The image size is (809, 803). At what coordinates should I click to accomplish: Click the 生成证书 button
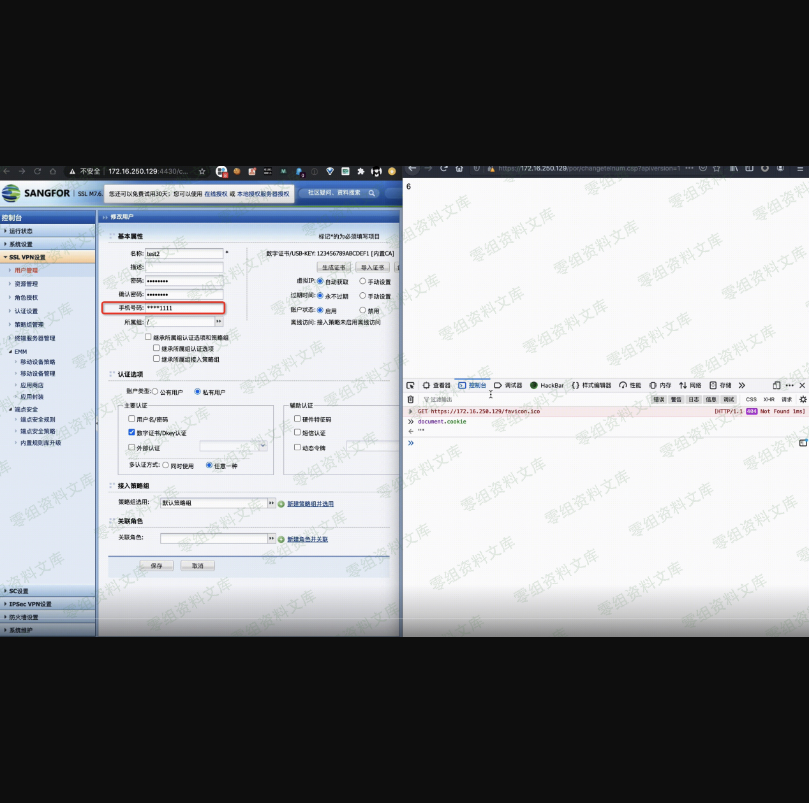point(333,267)
